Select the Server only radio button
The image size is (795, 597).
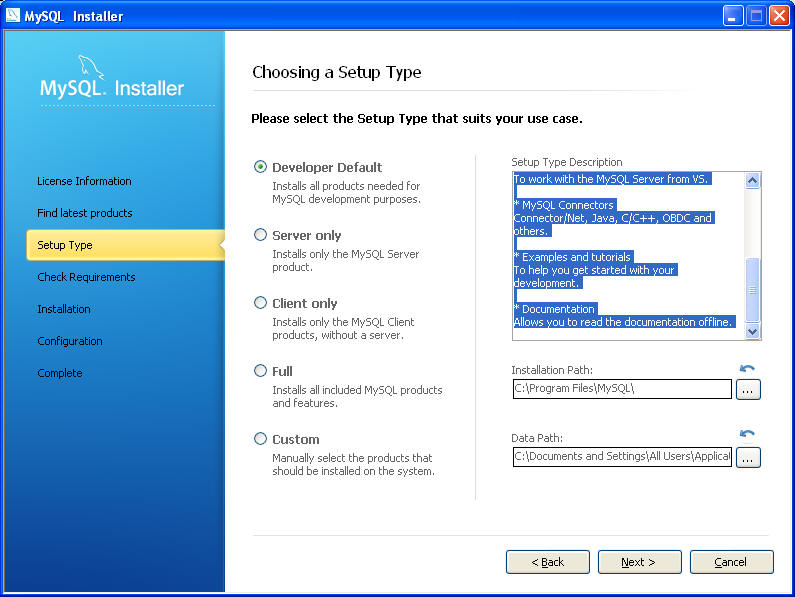[260, 235]
